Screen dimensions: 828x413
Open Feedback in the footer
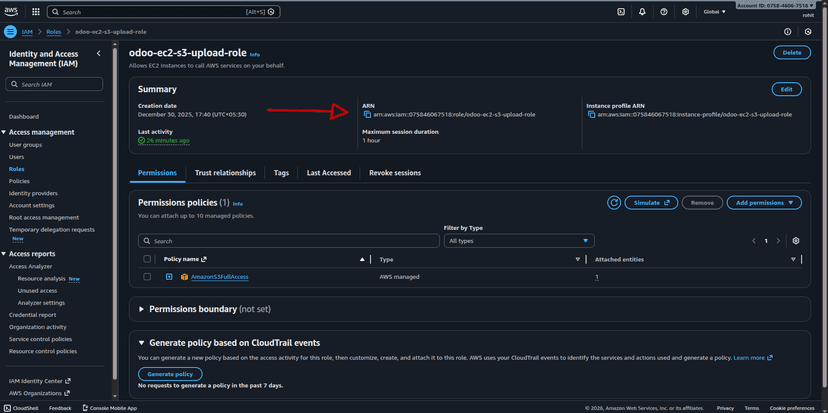(x=60, y=408)
